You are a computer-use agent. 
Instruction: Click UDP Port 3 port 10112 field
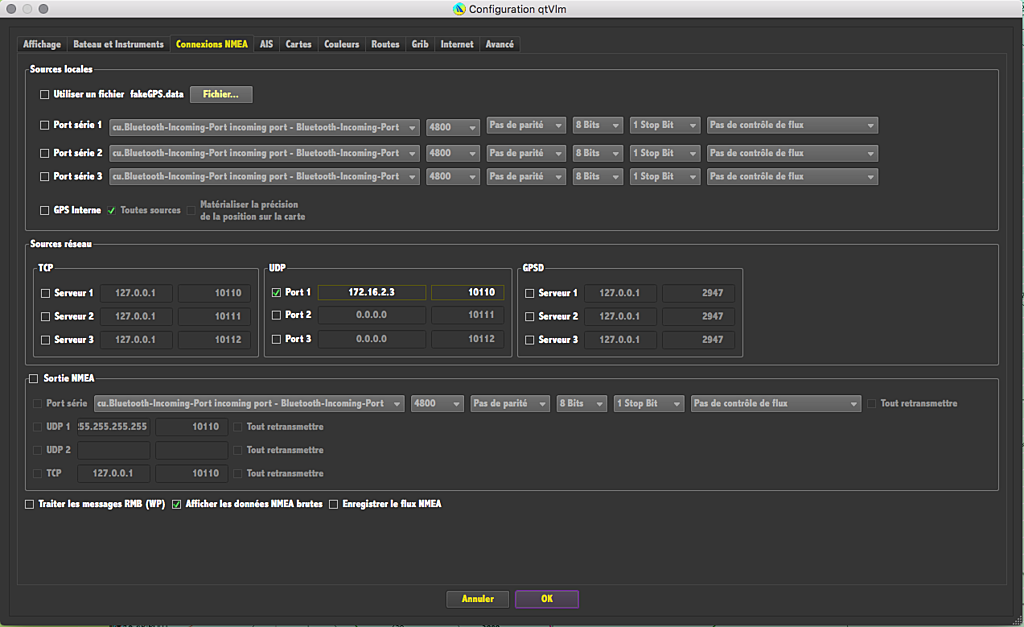pyautogui.click(x=468, y=340)
